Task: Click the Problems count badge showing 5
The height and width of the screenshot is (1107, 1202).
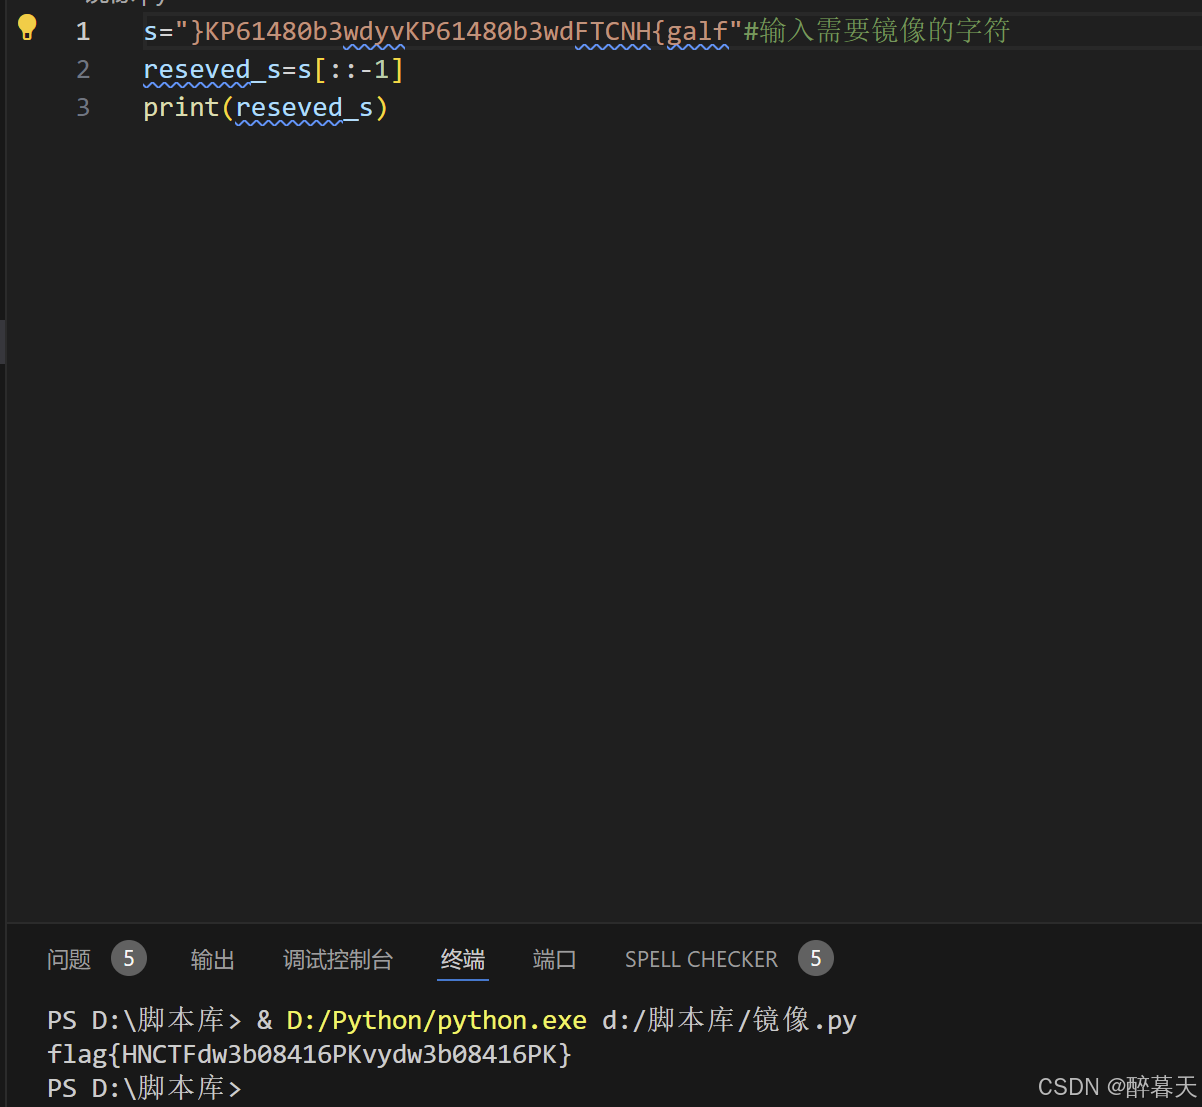Action: pyautogui.click(x=128, y=957)
